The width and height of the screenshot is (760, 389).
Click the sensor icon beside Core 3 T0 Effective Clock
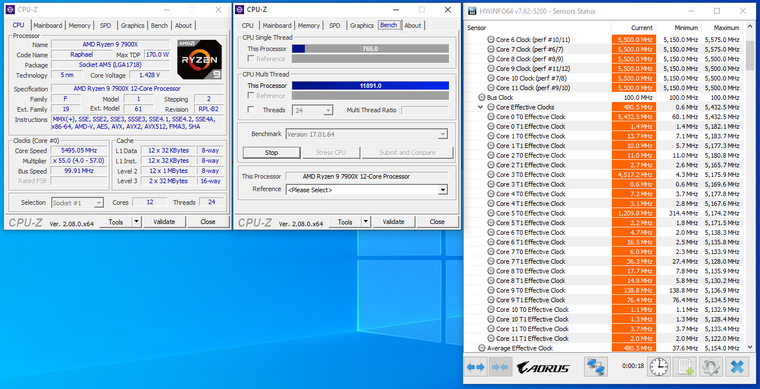(491, 174)
